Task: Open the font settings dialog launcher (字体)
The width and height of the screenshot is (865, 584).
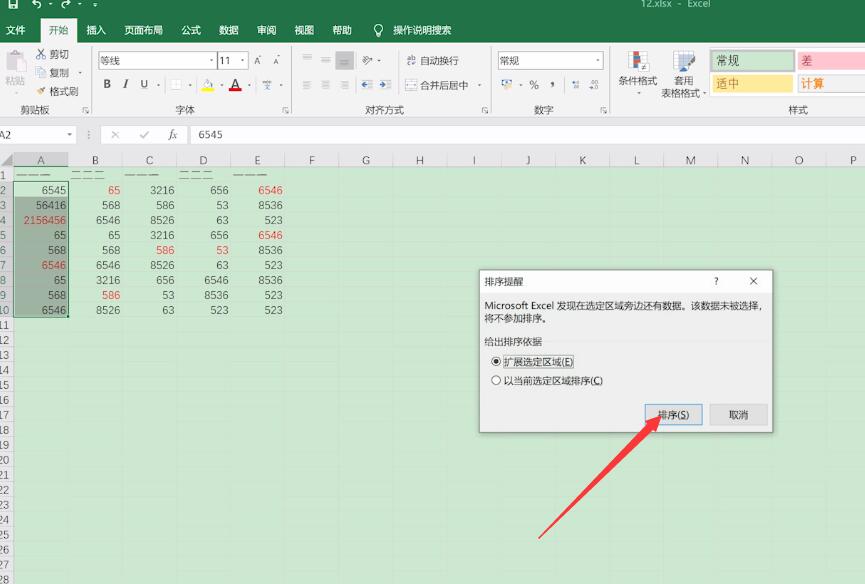Action: pos(285,110)
